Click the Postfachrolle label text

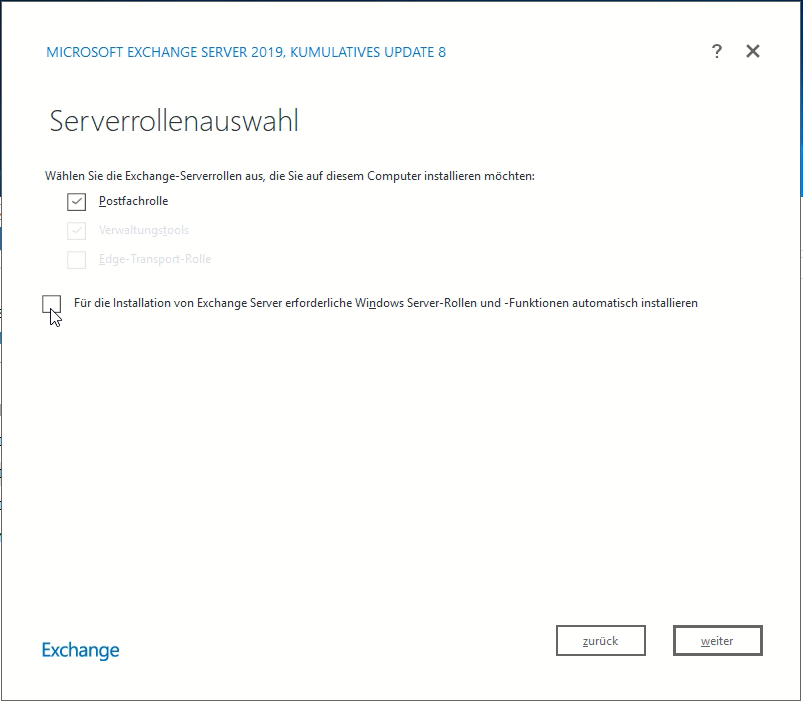click(133, 201)
